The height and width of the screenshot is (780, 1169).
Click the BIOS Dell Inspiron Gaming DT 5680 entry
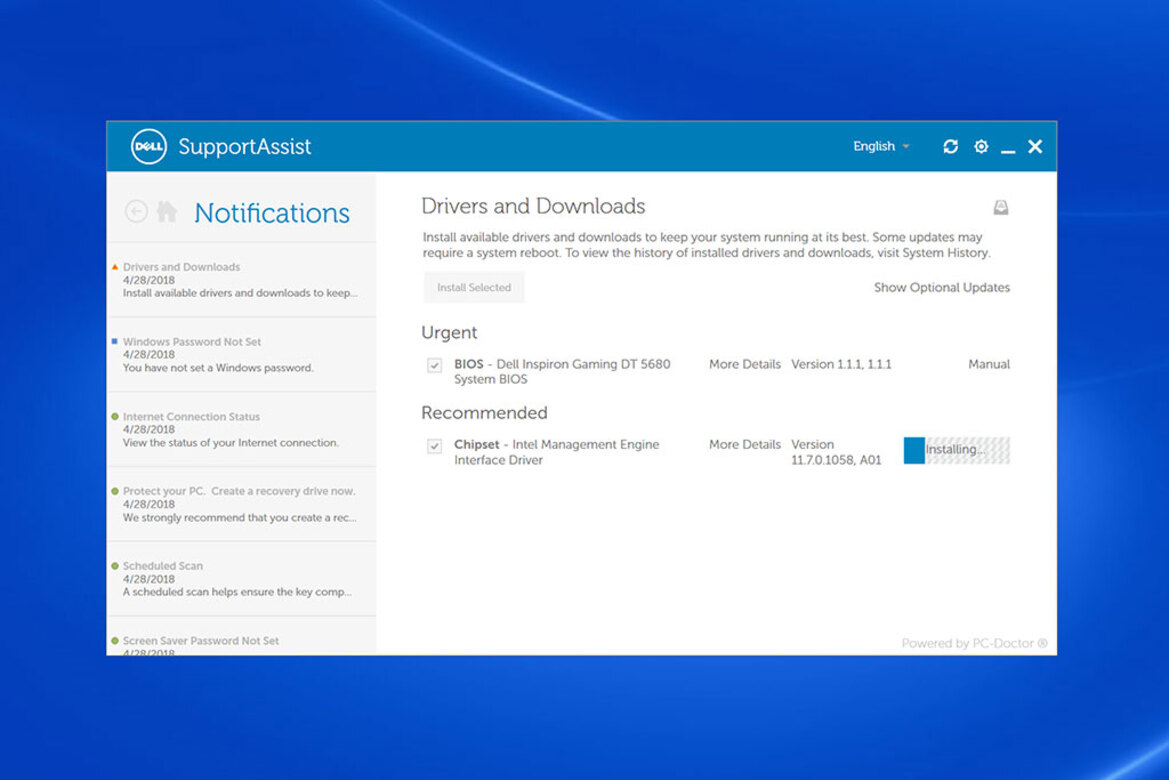click(562, 371)
